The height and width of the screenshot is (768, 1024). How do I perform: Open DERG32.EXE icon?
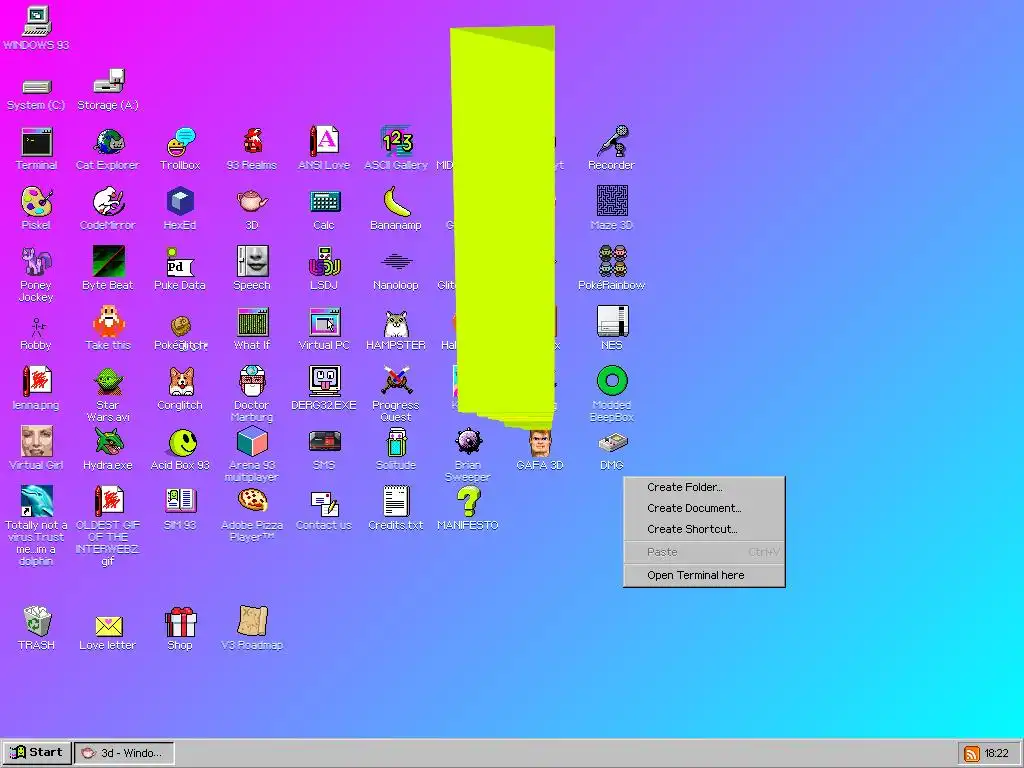tap(324, 382)
